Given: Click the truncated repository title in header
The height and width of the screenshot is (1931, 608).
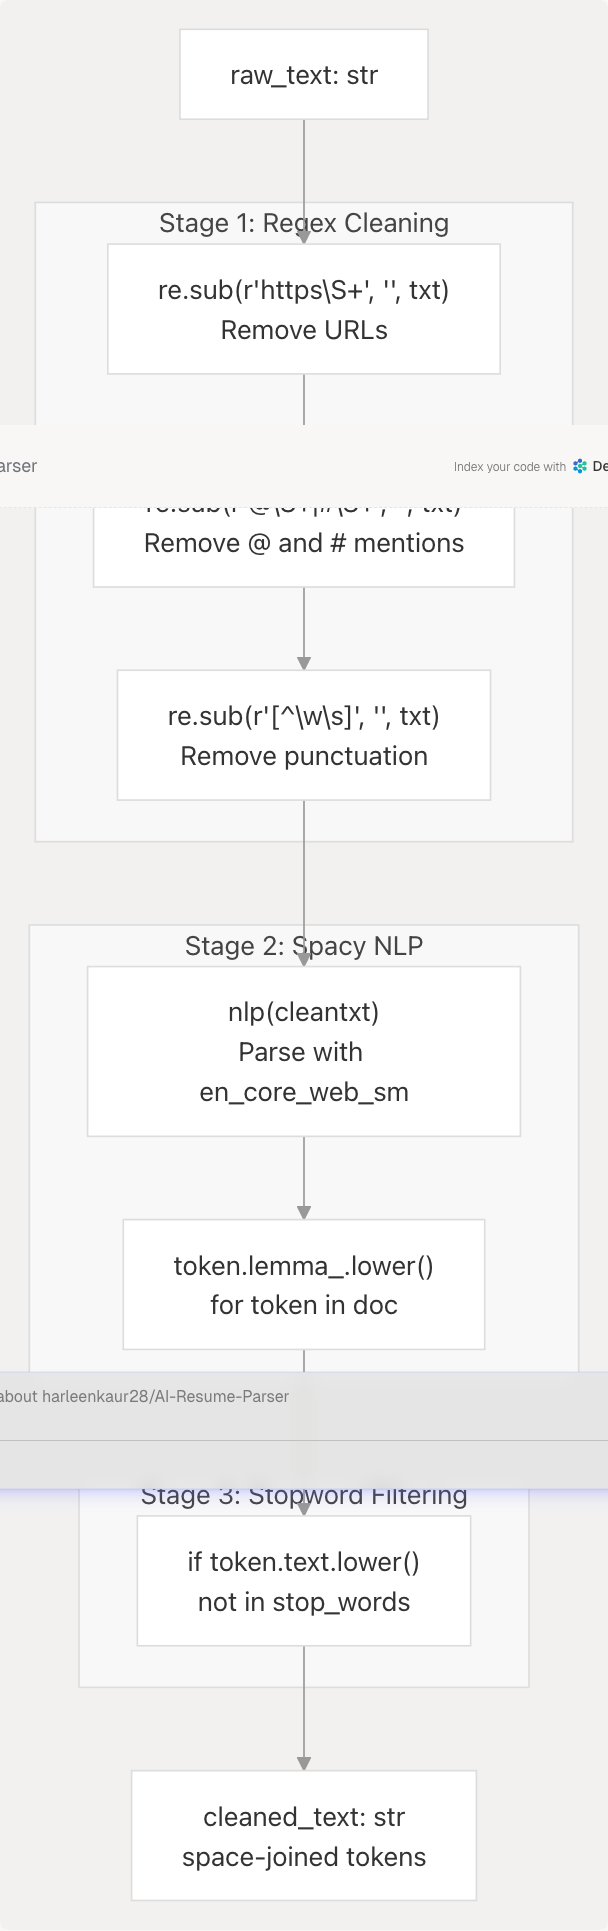Looking at the screenshot, I should [18, 466].
